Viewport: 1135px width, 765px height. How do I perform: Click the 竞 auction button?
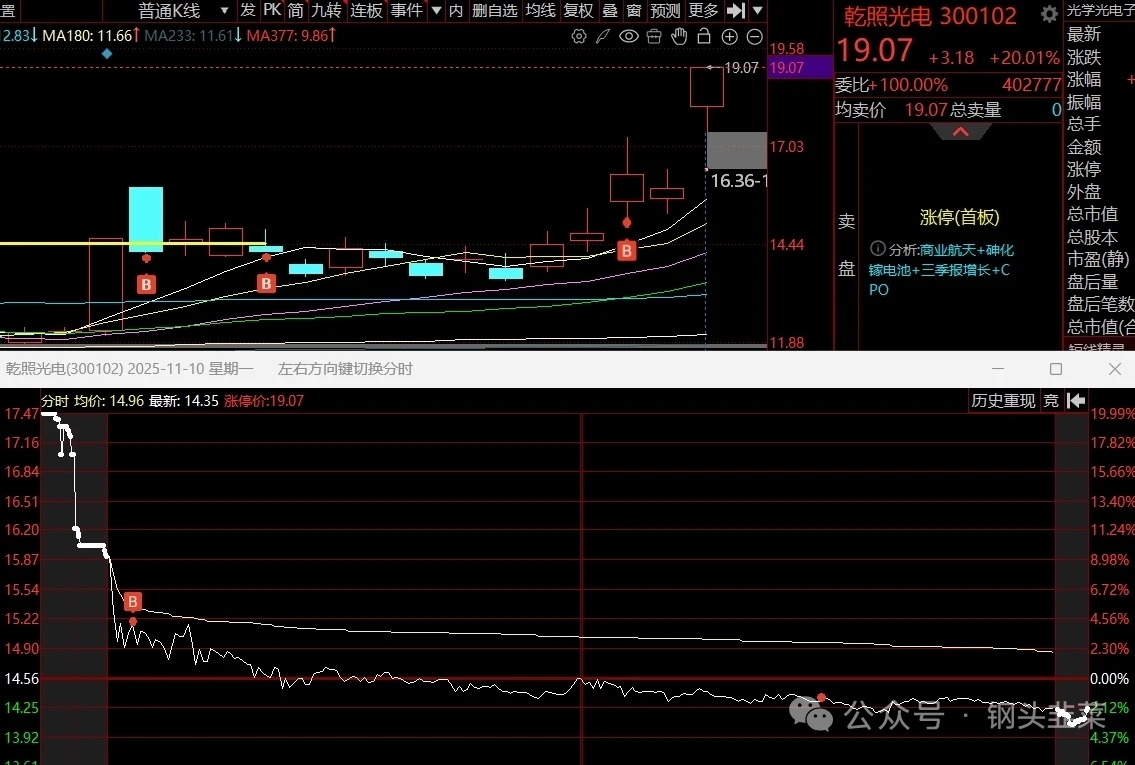click(x=1051, y=400)
